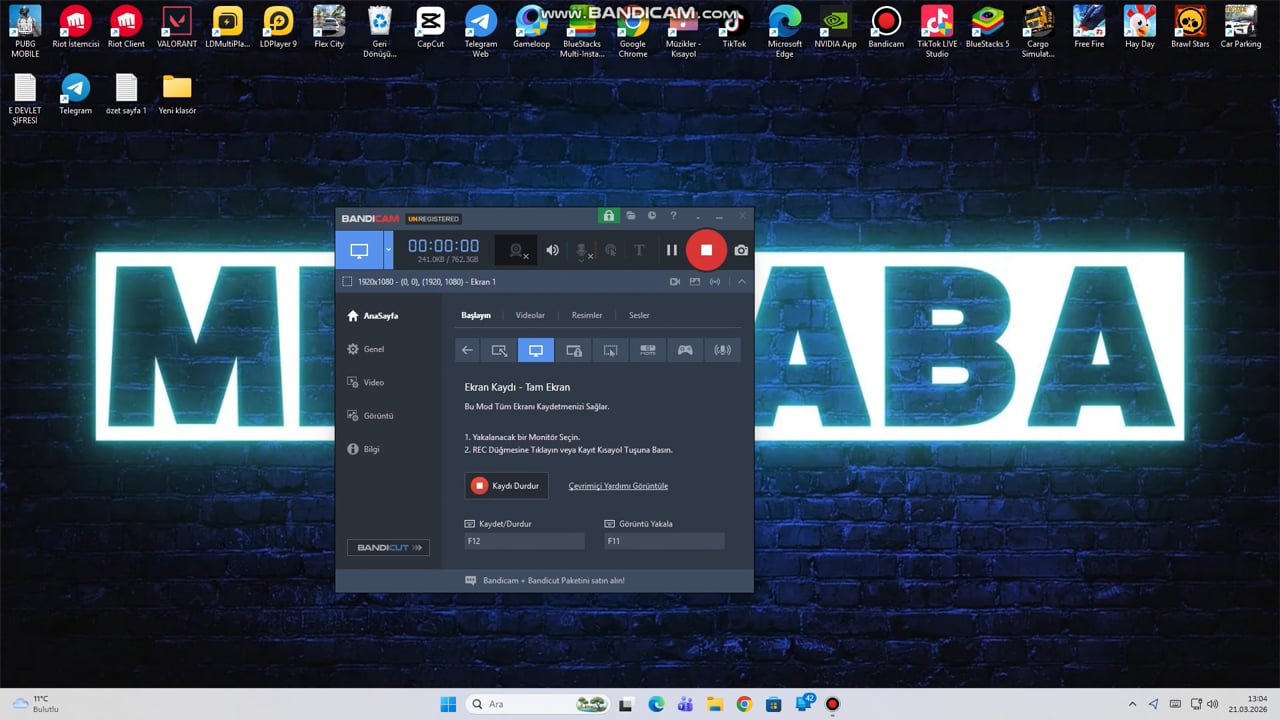
Task: Toggle the webcam overlay icon
Action: point(517,250)
